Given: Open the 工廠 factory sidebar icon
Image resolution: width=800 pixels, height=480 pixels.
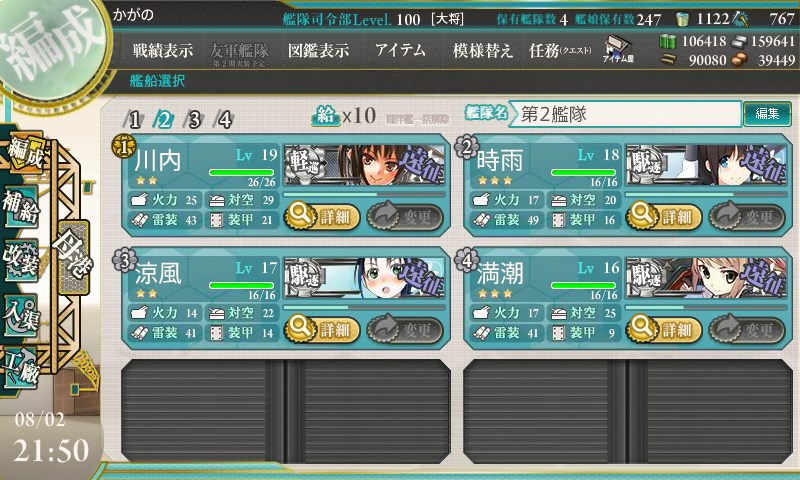Looking at the screenshot, I should 20,368.
